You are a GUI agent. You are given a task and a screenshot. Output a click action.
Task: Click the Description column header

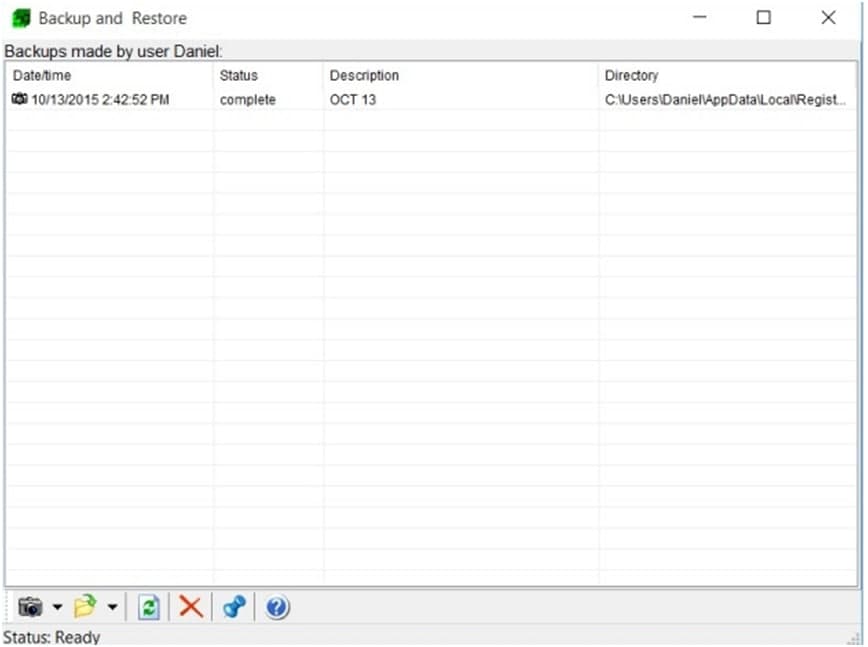coord(365,75)
